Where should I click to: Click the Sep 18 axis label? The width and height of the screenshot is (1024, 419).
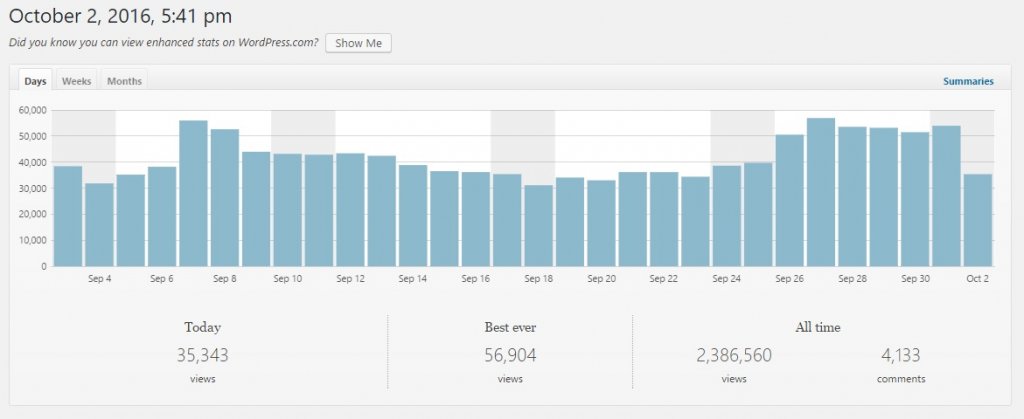click(x=538, y=279)
